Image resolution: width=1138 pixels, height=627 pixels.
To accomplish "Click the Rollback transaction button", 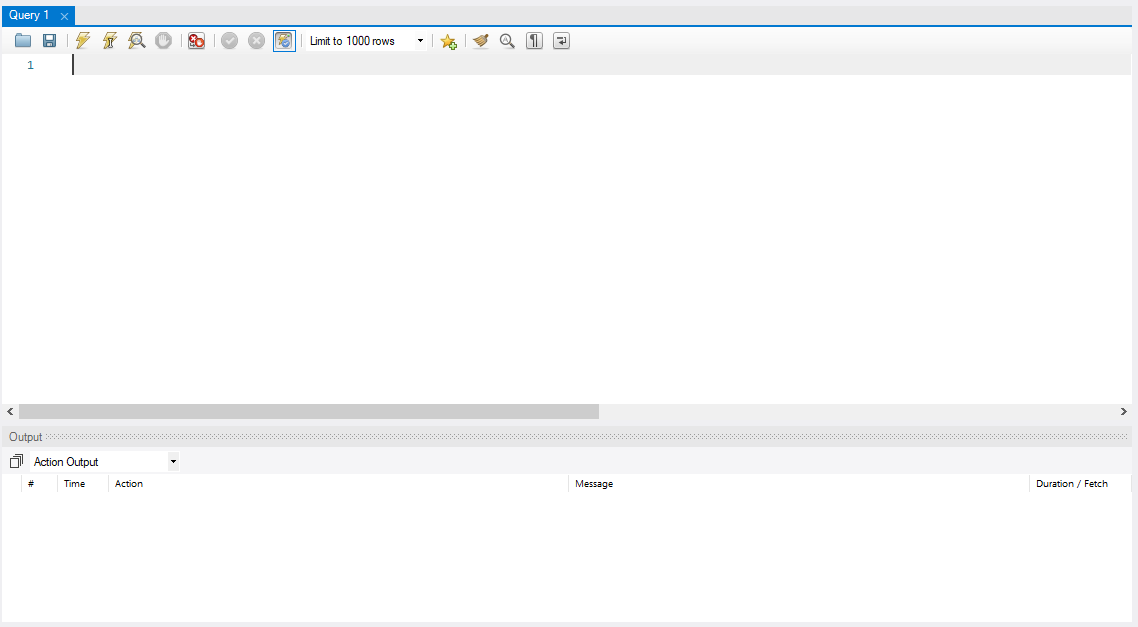I will 256,40.
